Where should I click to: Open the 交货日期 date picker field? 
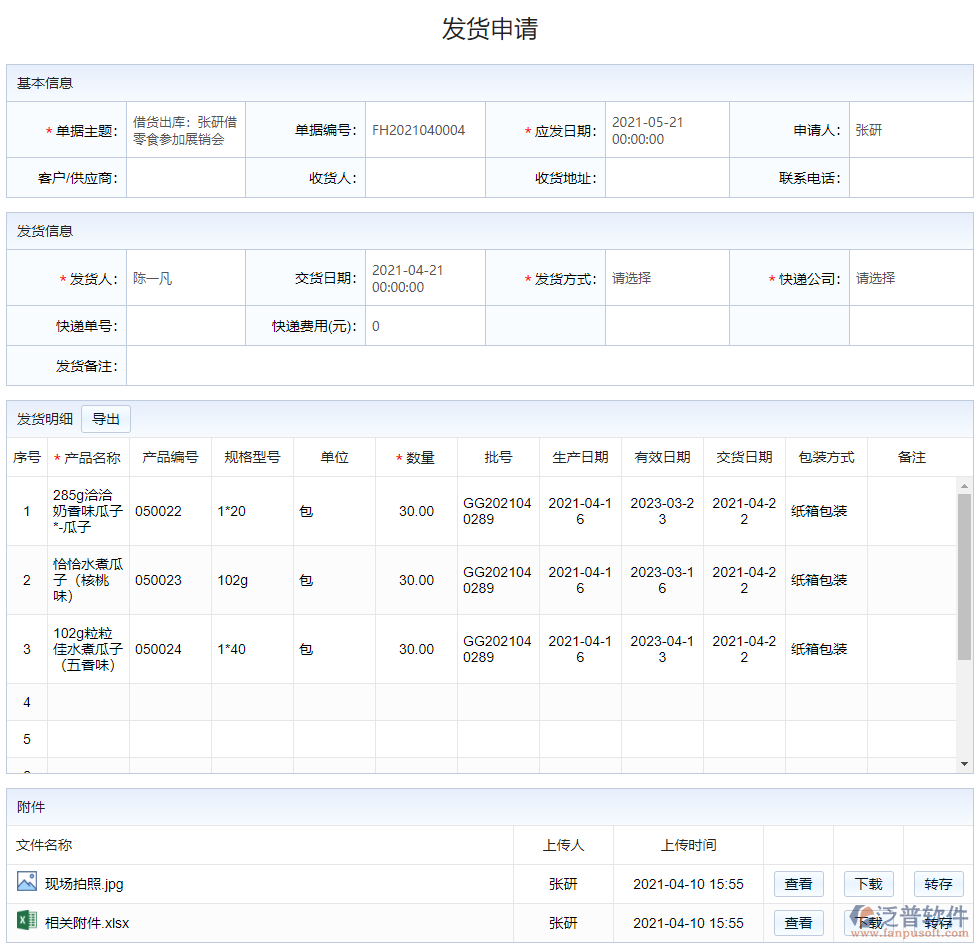pos(424,278)
